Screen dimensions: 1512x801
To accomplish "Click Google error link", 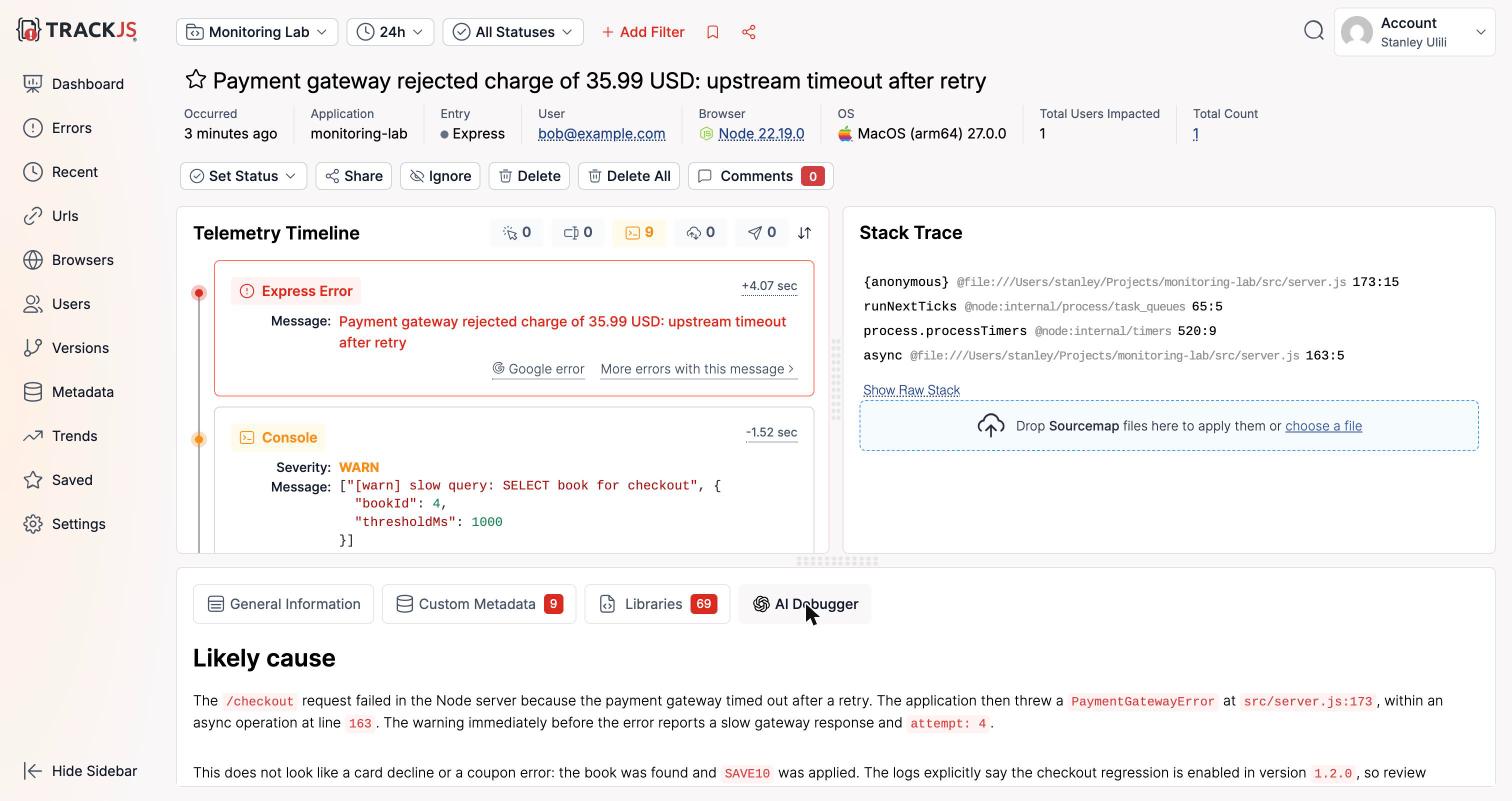I will point(538,369).
